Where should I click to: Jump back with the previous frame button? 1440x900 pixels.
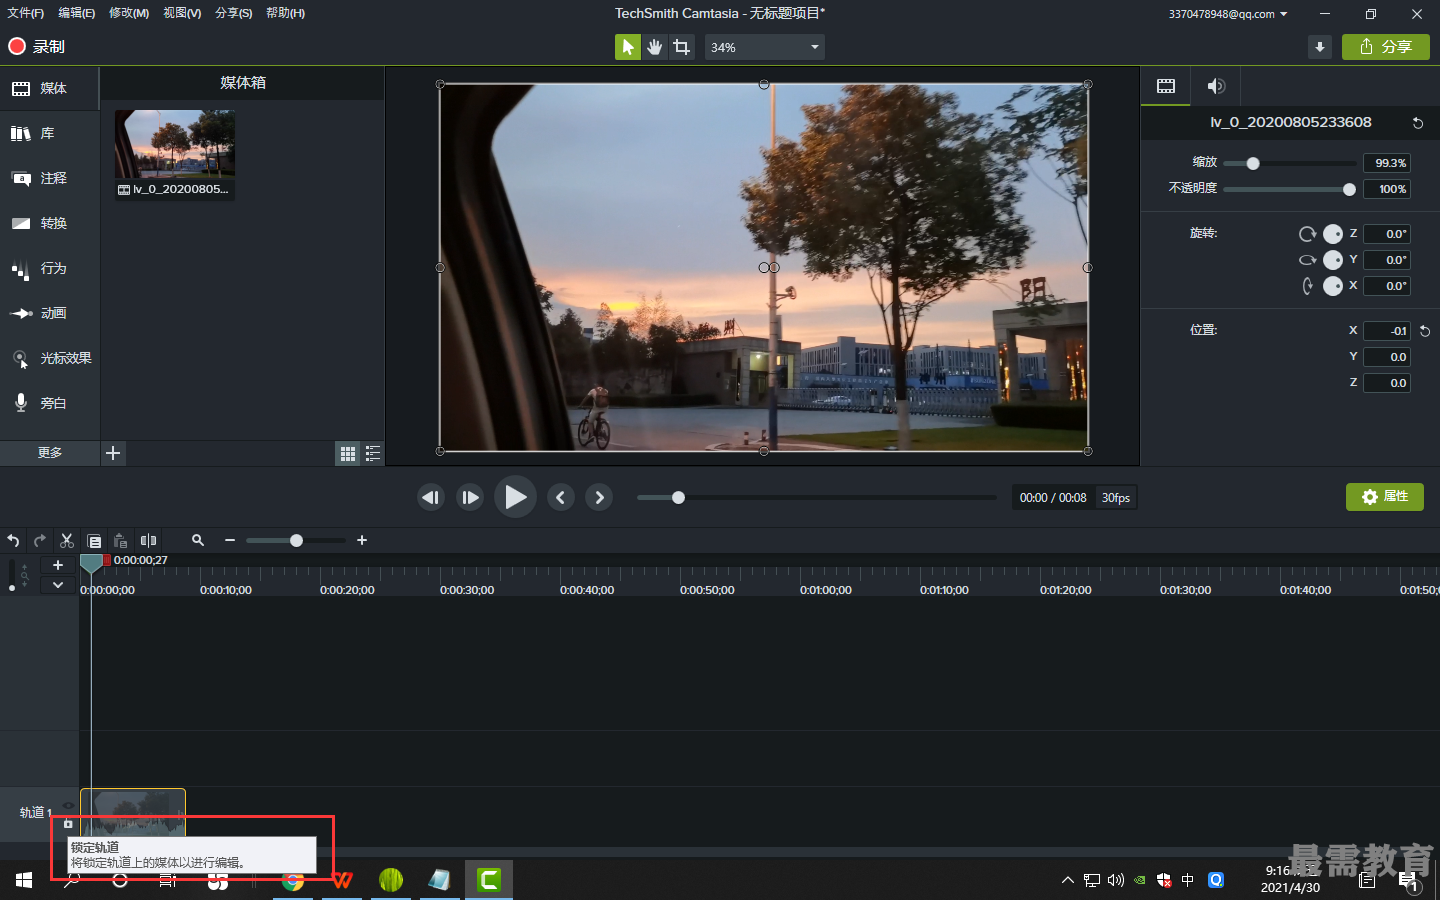(431, 497)
